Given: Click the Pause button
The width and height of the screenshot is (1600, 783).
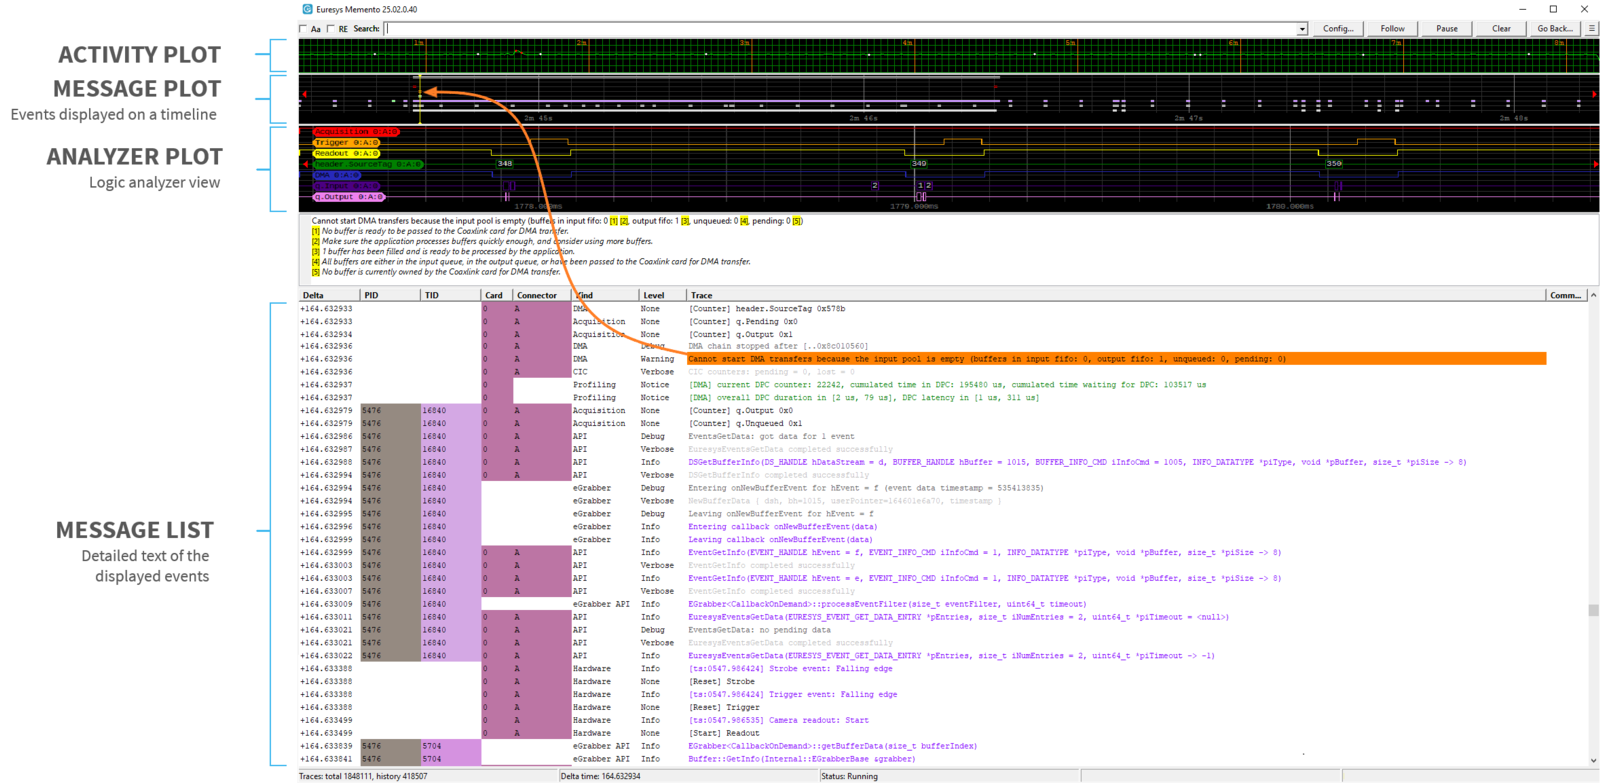Looking at the screenshot, I should click(x=1446, y=29).
